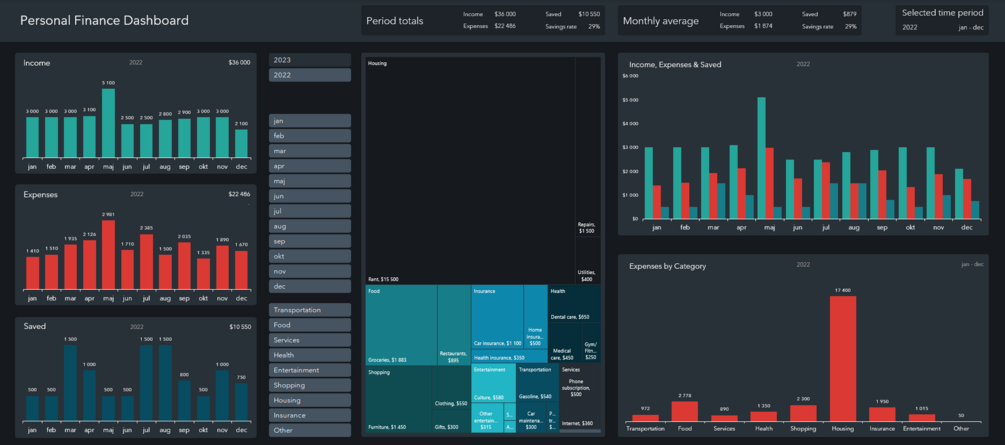This screenshot has width=1005, height=445.
Task: Click the Health insurance $350 tile
Action: coord(509,357)
